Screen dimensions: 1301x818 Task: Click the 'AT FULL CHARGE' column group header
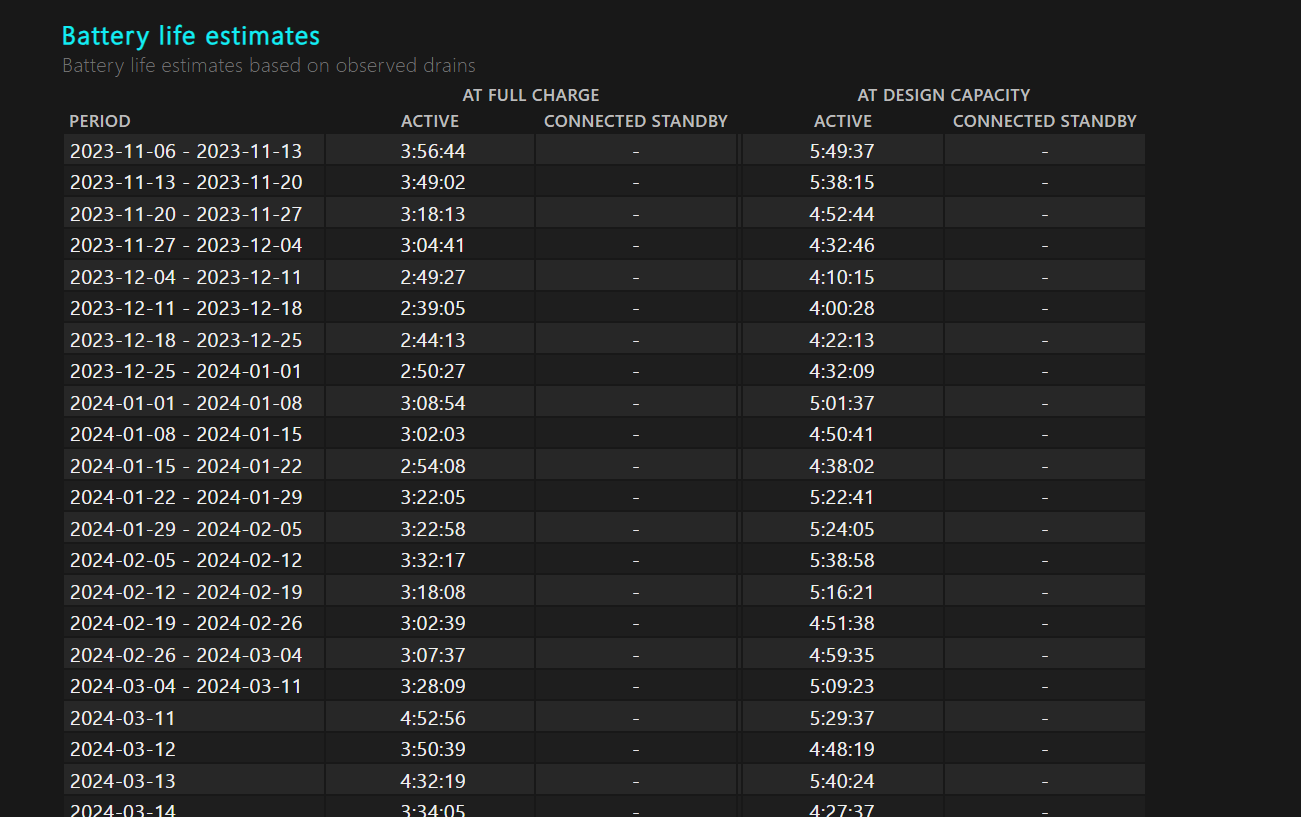click(x=531, y=95)
